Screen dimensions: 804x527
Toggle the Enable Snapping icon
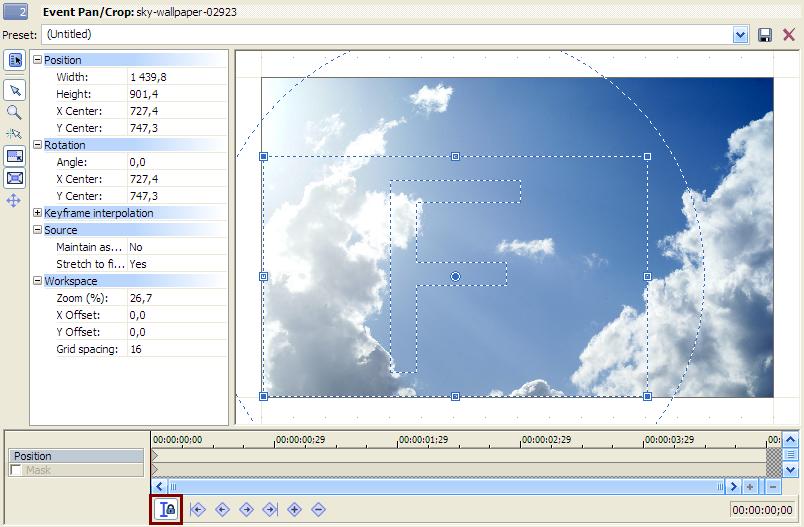tap(15, 134)
